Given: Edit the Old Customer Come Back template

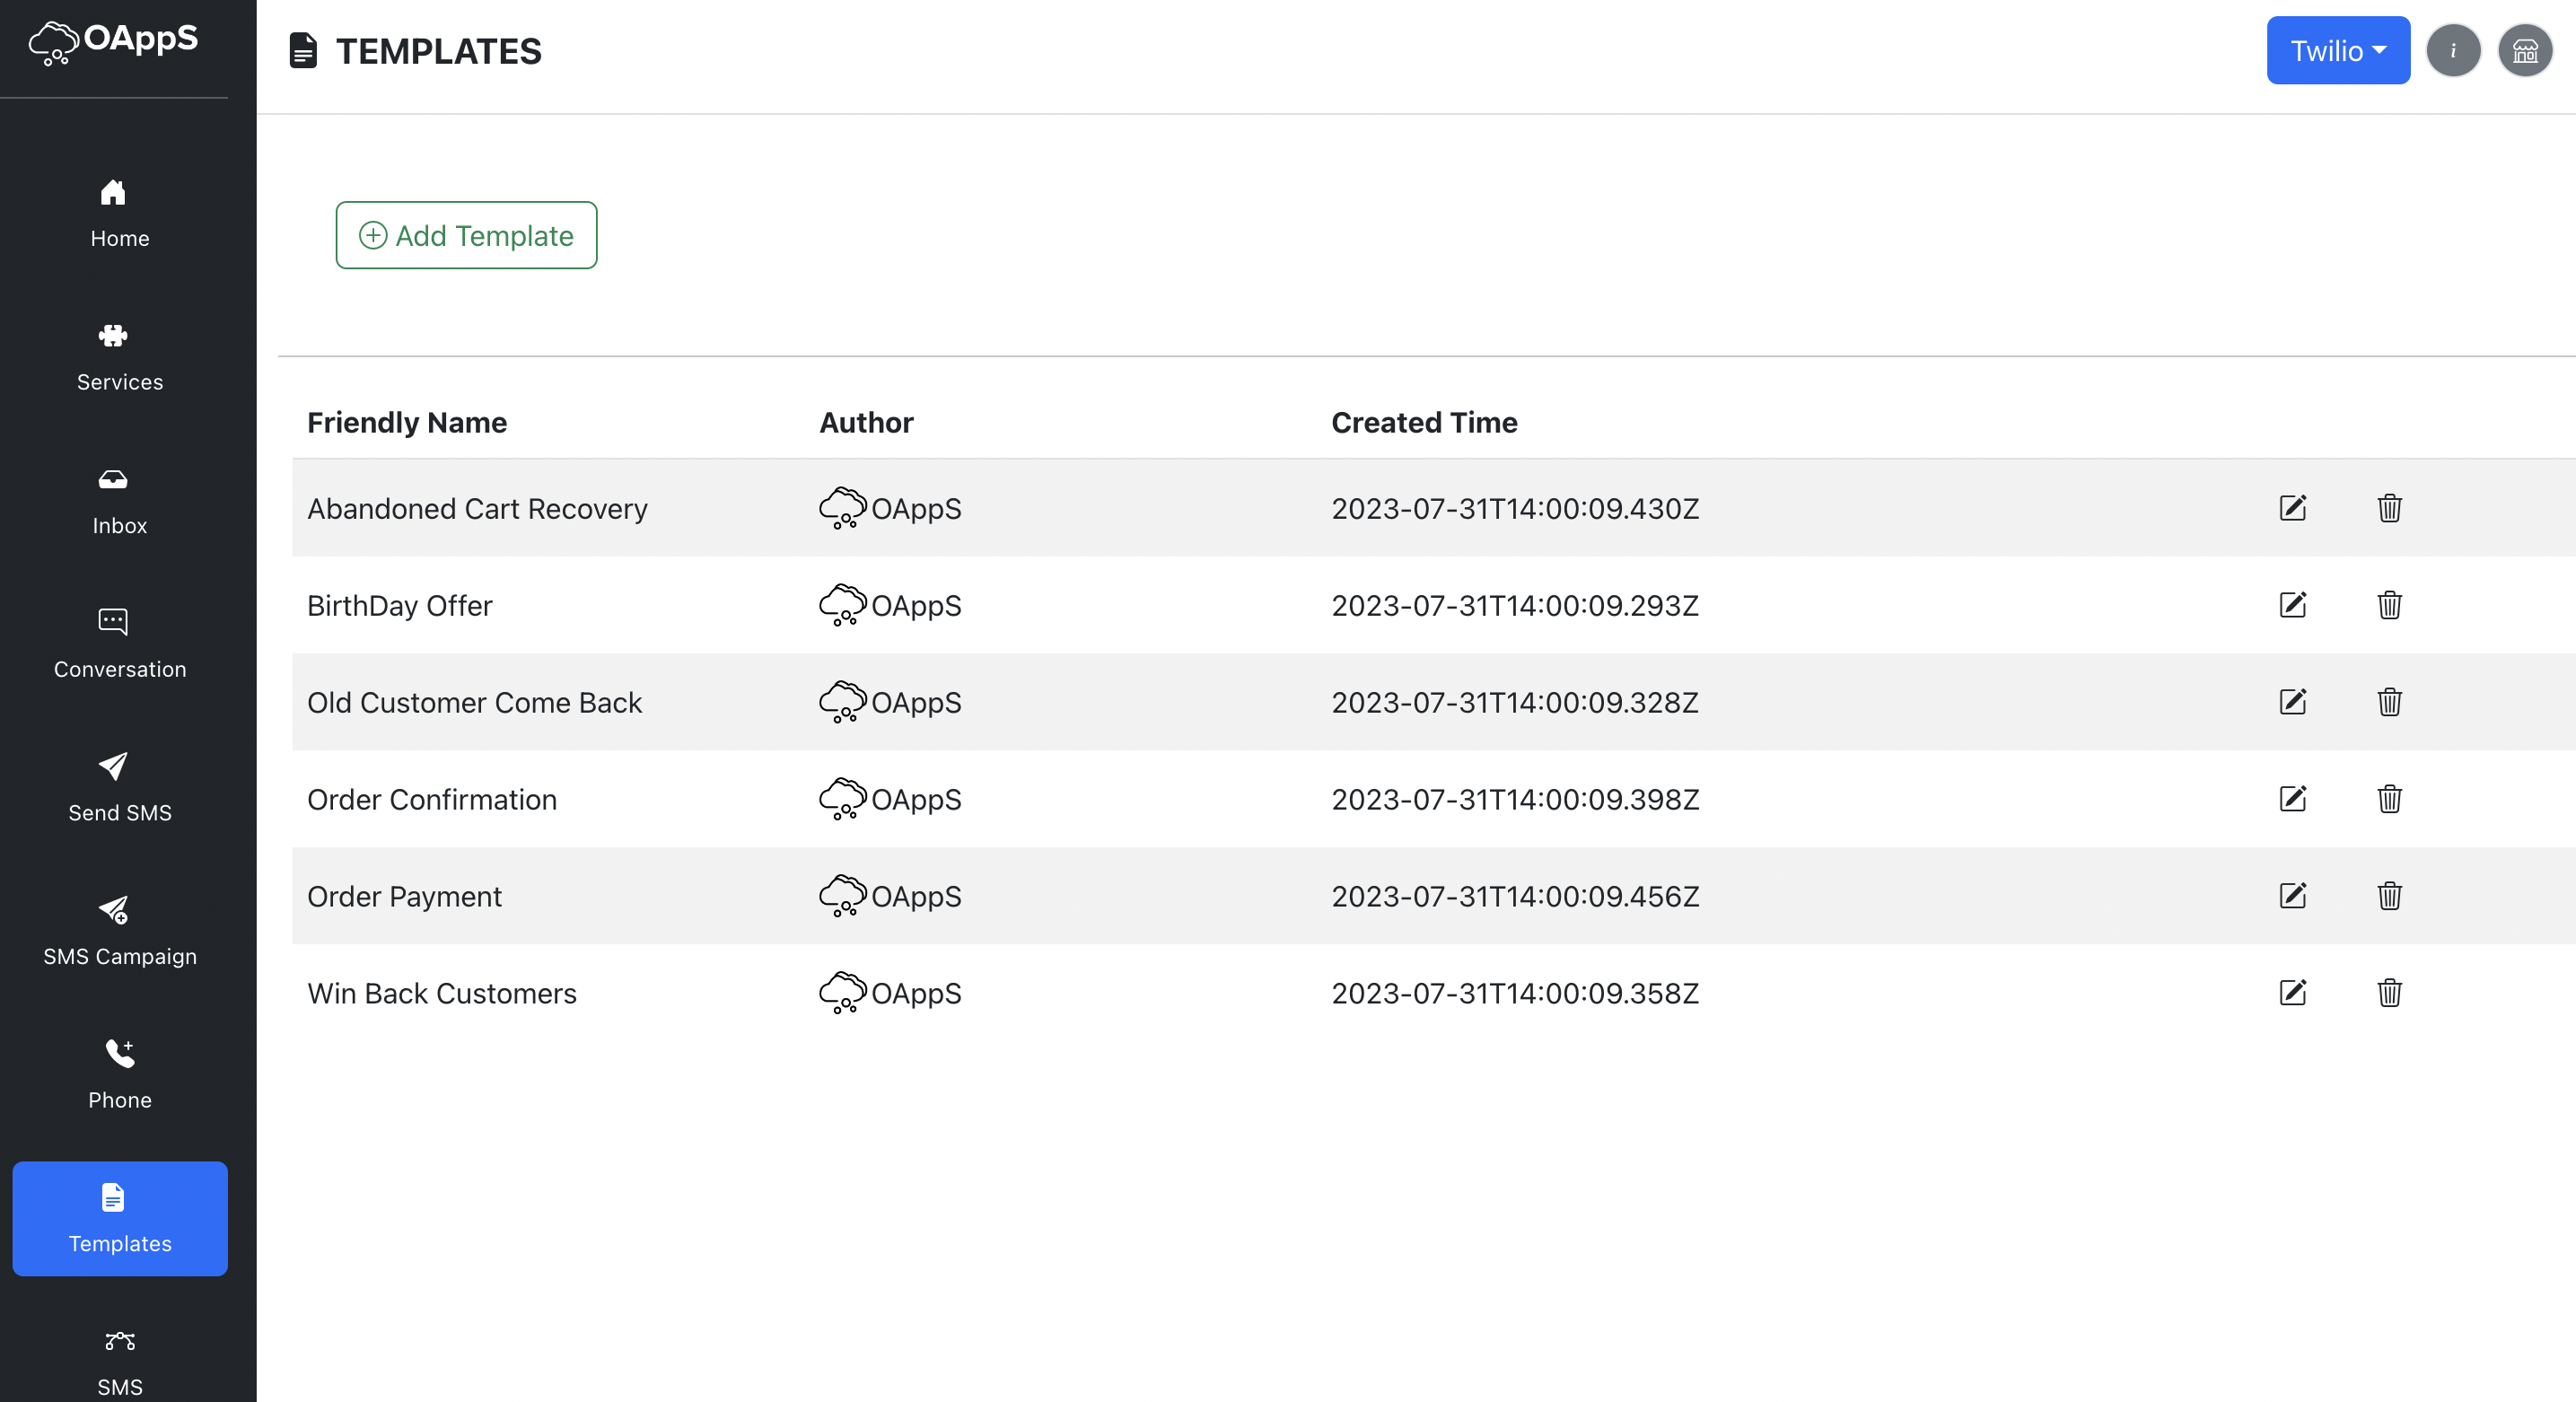Looking at the screenshot, I should click(x=2292, y=702).
